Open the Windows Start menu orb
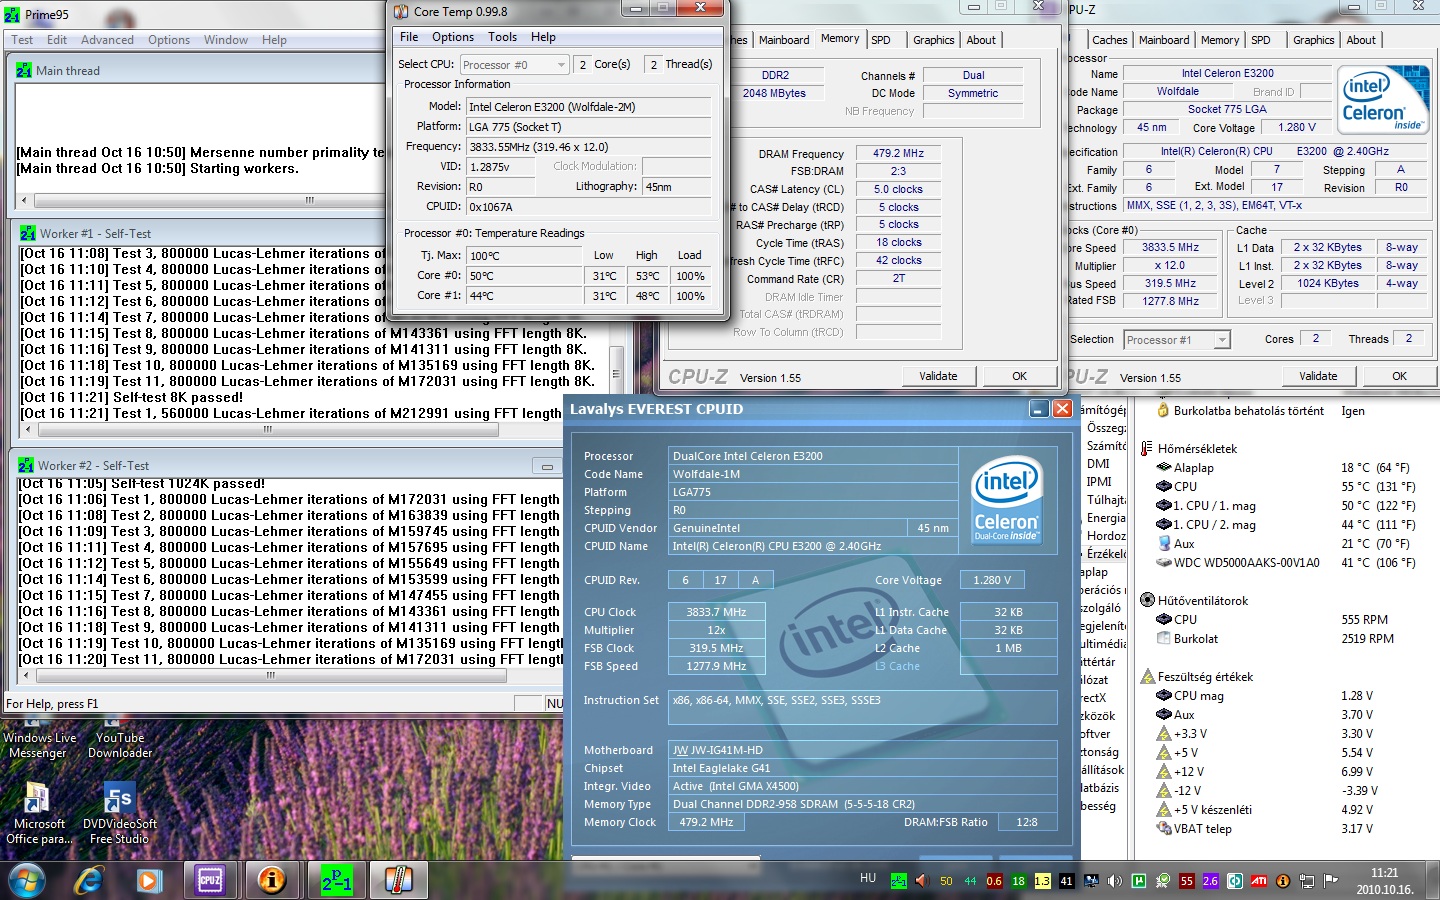The width and height of the screenshot is (1440, 900). pyautogui.click(x=27, y=880)
